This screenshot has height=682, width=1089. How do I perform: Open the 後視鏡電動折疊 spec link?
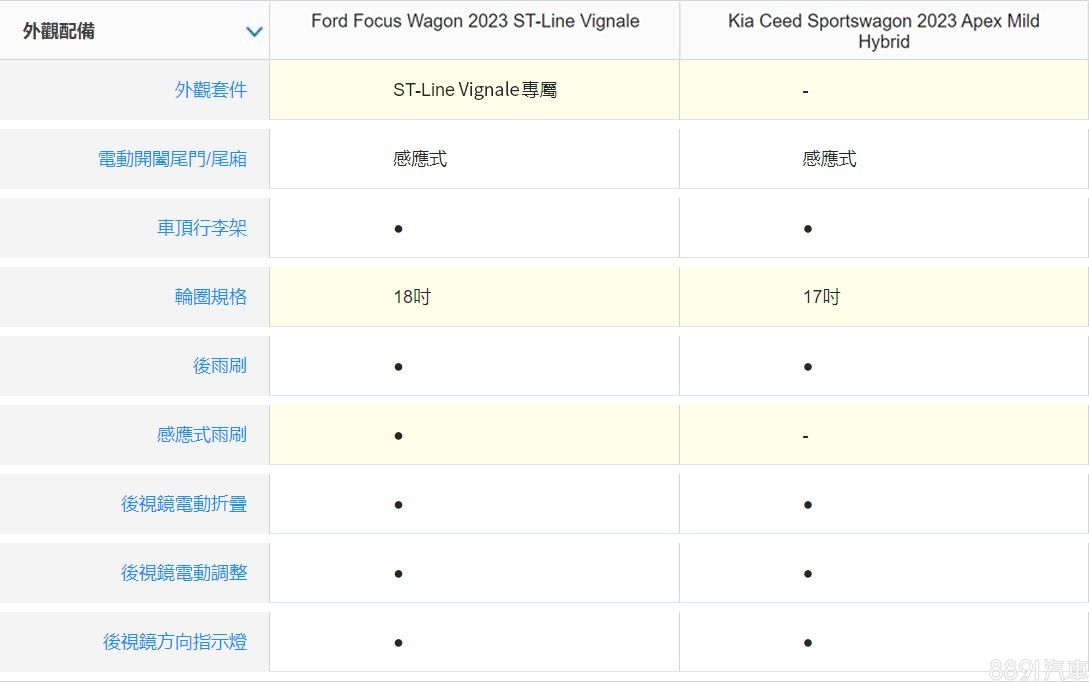(183, 504)
